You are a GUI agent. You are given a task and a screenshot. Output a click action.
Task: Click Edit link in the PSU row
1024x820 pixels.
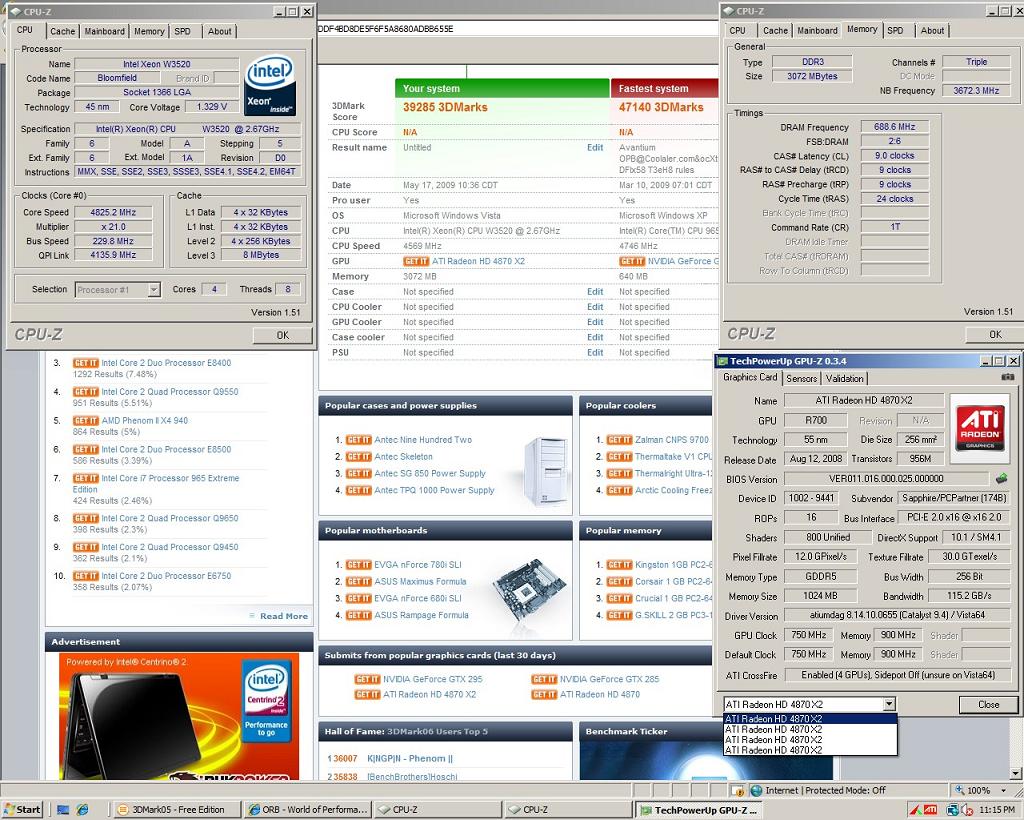pyautogui.click(x=595, y=353)
